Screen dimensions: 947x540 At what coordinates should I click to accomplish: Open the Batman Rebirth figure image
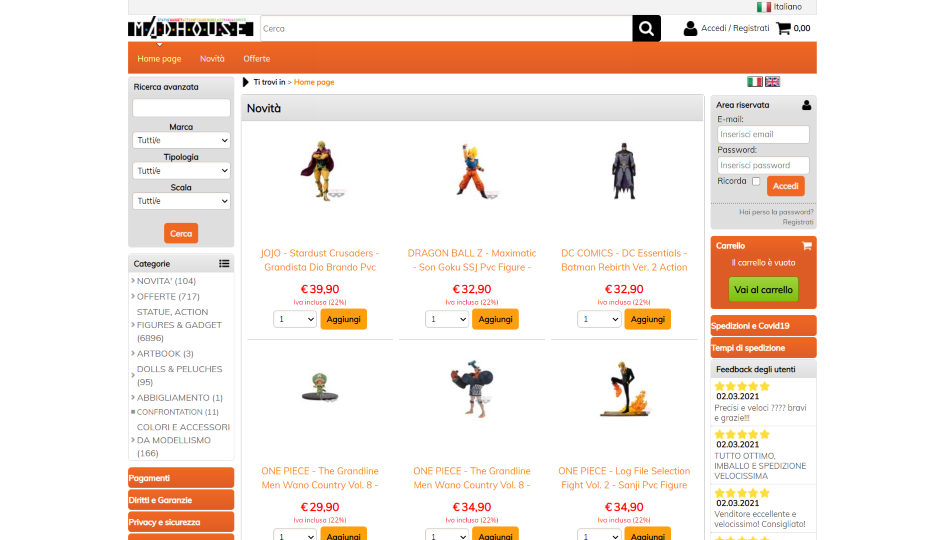point(624,171)
